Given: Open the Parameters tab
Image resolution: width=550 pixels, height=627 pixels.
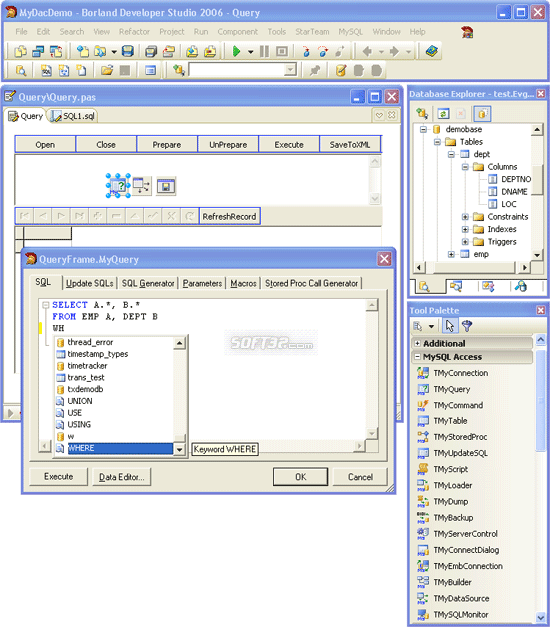Looking at the screenshot, I should coord(202,283).
